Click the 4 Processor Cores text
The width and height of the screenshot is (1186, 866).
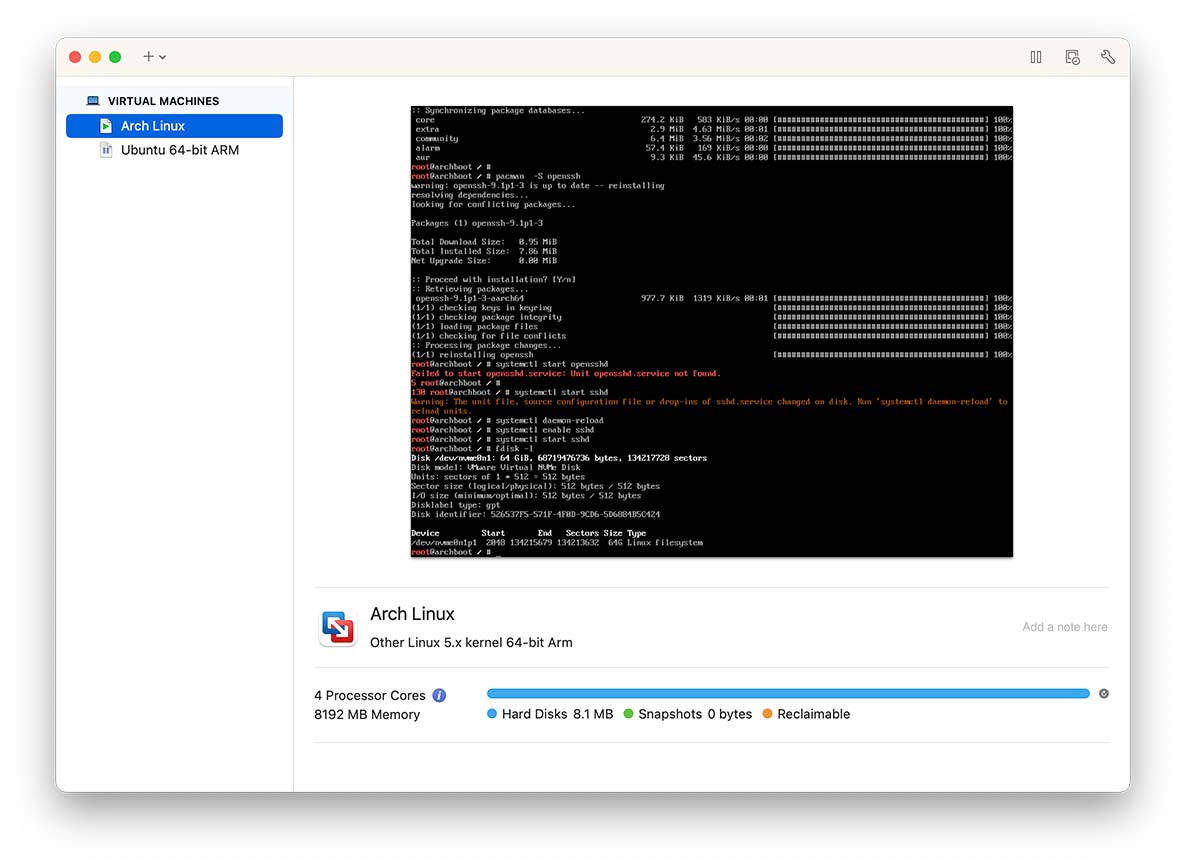click(x=370, y=695)
